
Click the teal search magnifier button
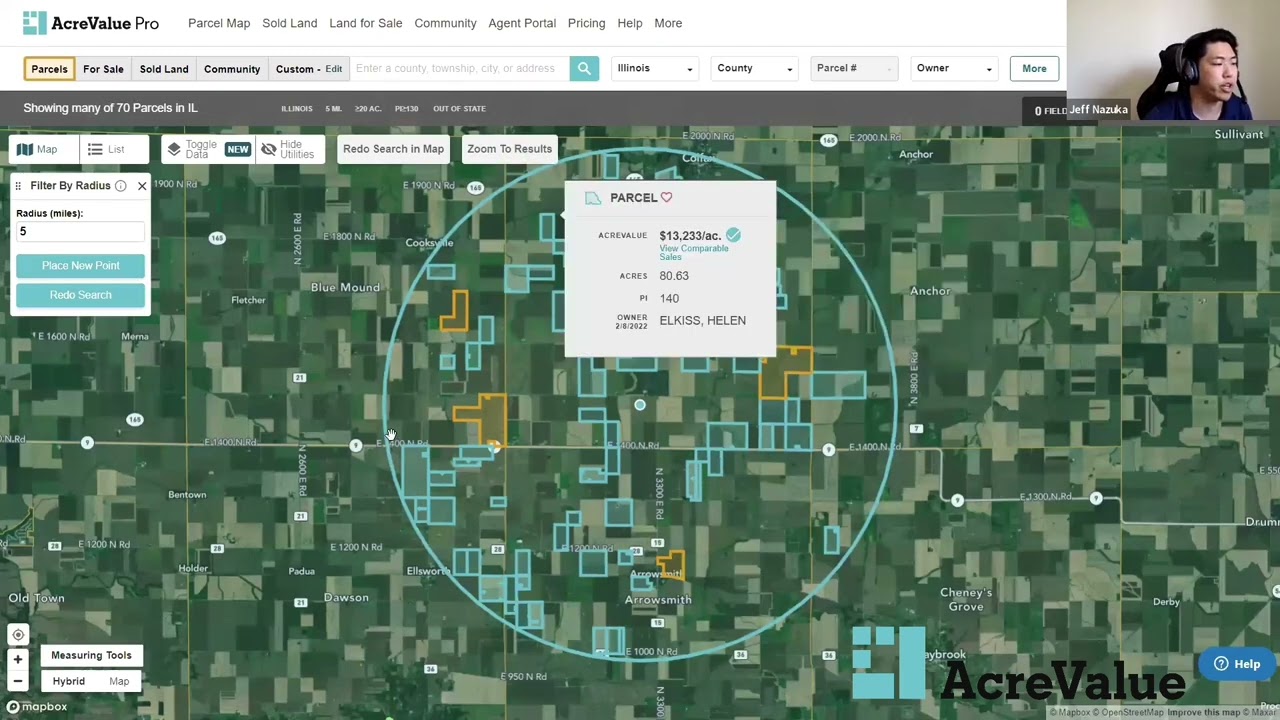point(584,68)
